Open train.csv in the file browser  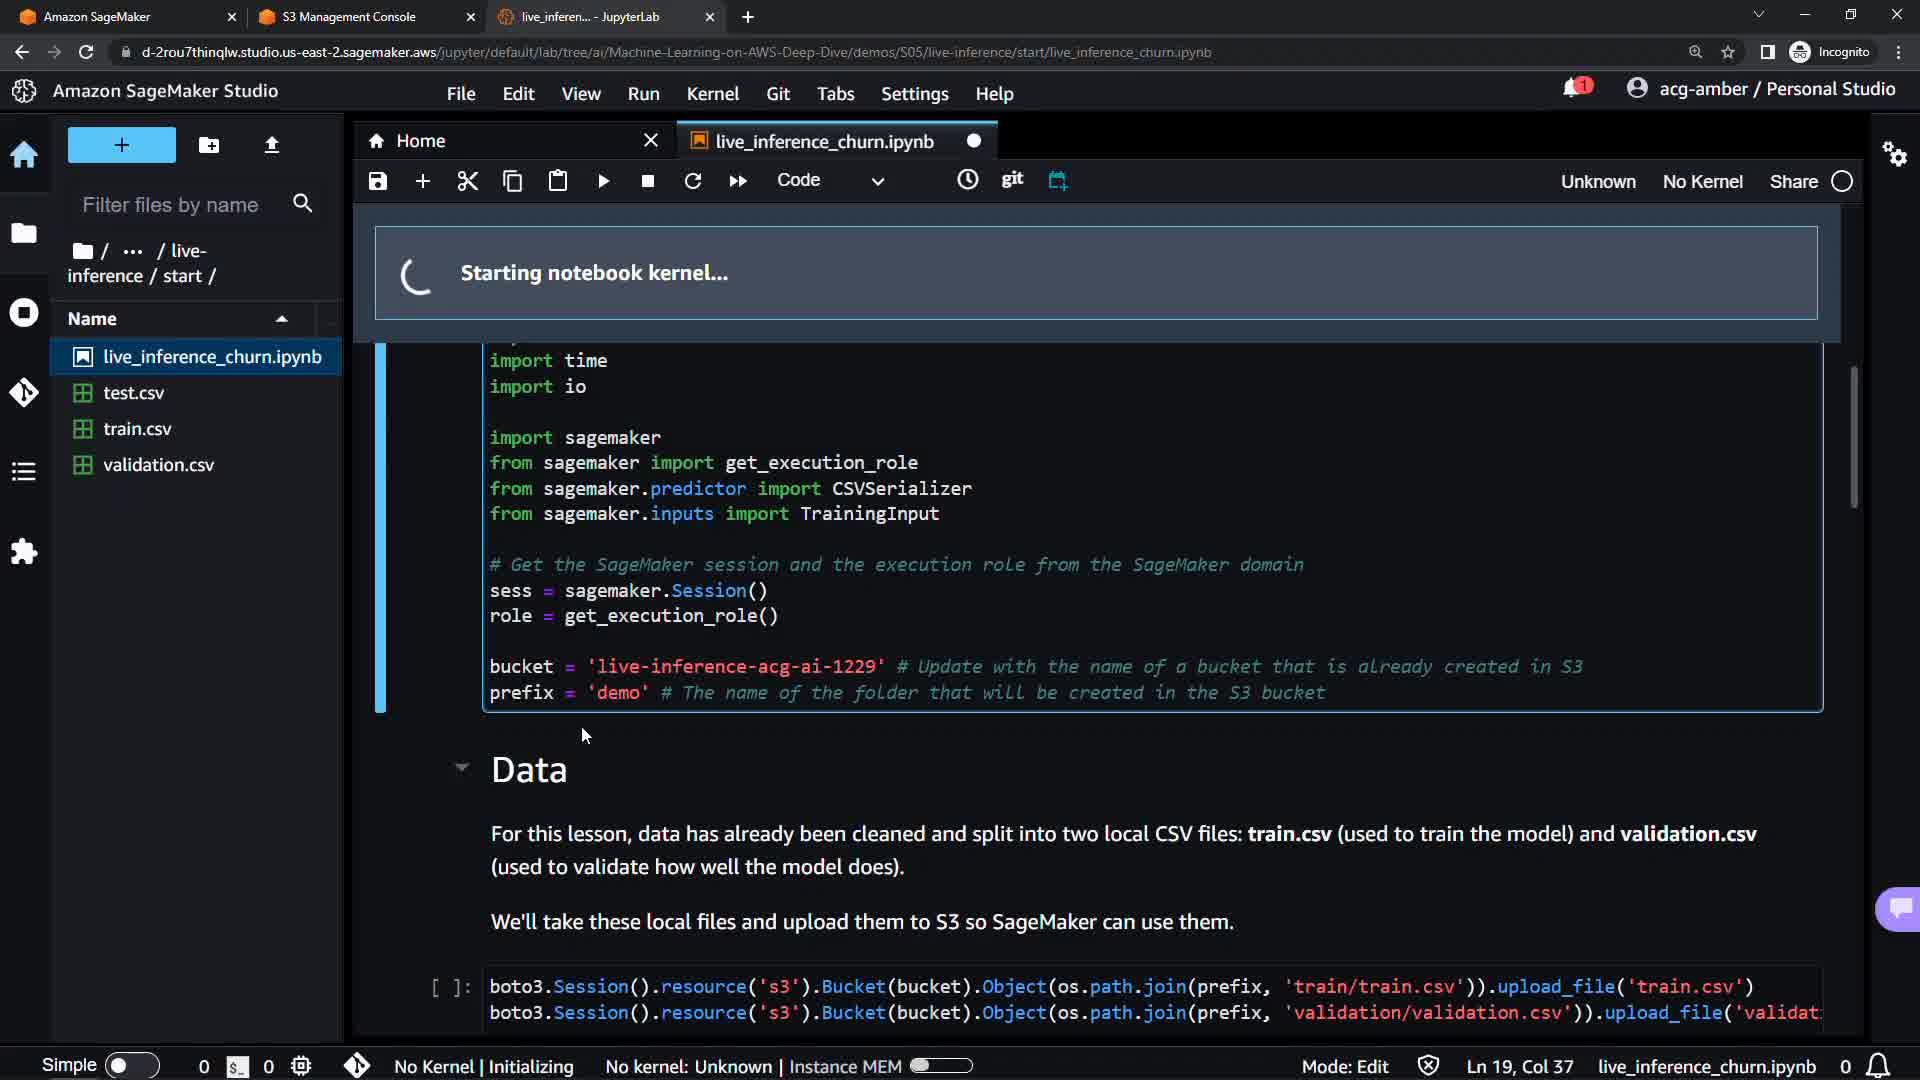[x=137, y=429]
